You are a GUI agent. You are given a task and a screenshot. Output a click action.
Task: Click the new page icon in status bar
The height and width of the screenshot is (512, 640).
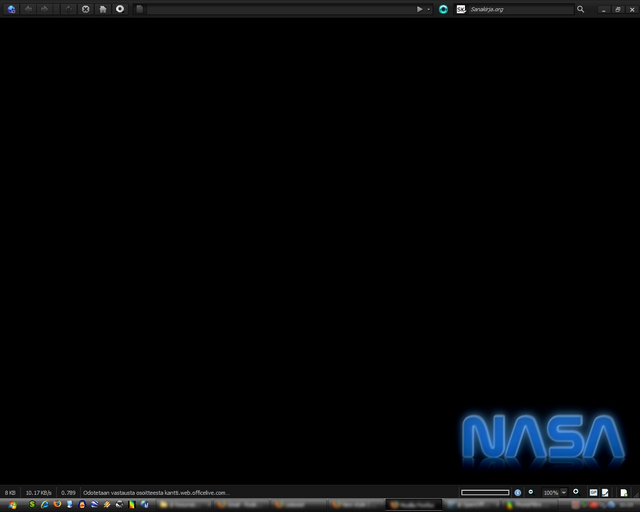pyautogui.click(x=624, y=492)
